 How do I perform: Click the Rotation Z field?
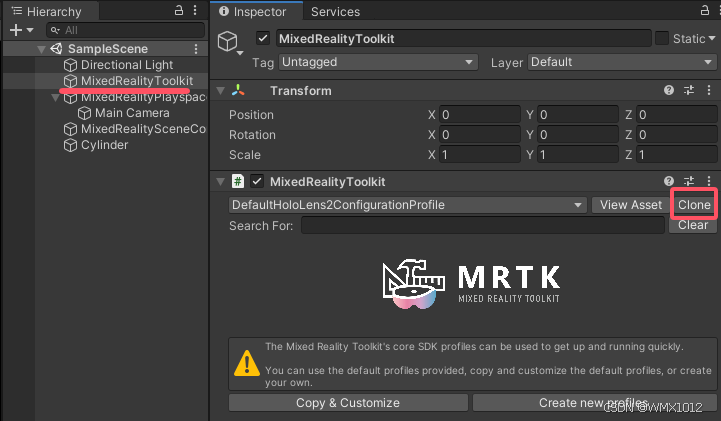(x=676, y=135)
